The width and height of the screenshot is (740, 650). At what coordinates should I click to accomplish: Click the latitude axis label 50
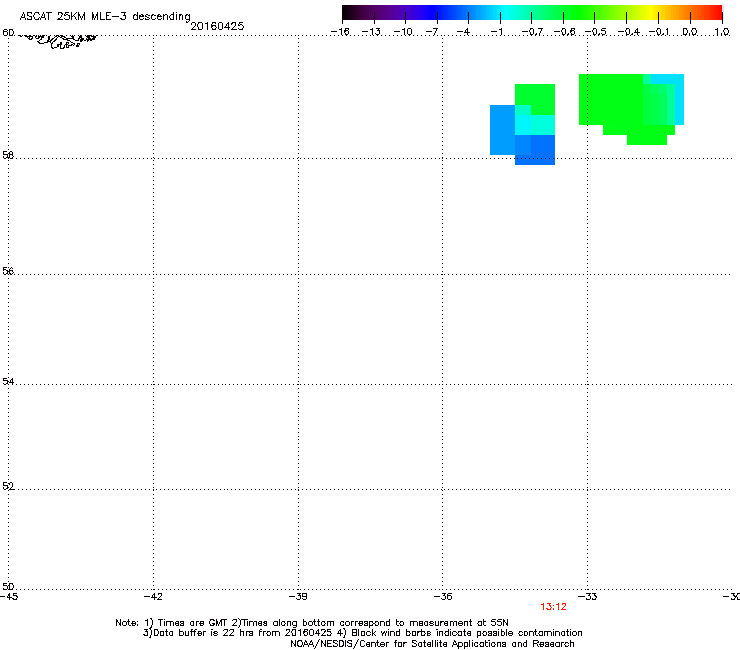(x=8, y=586)
